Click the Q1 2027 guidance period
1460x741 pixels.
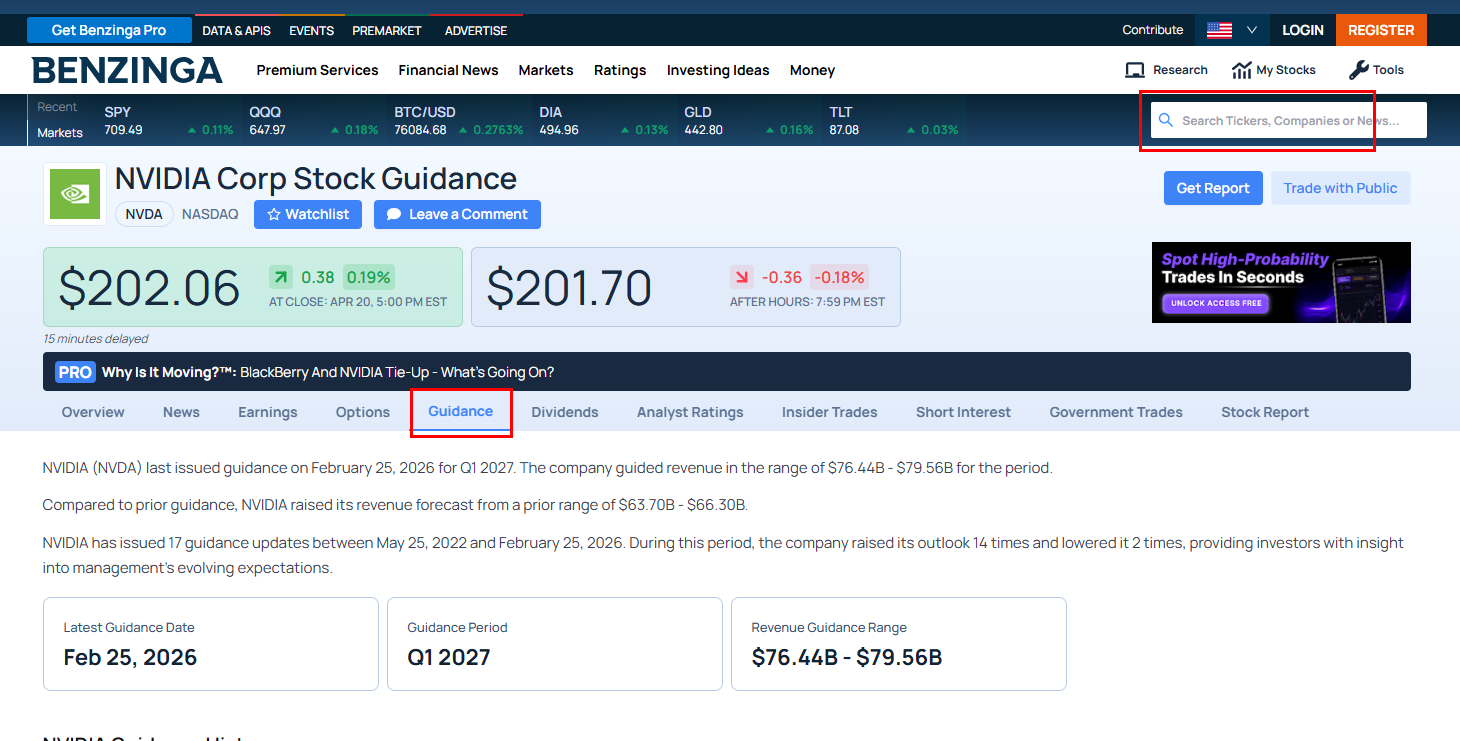(x=449, y=657)
